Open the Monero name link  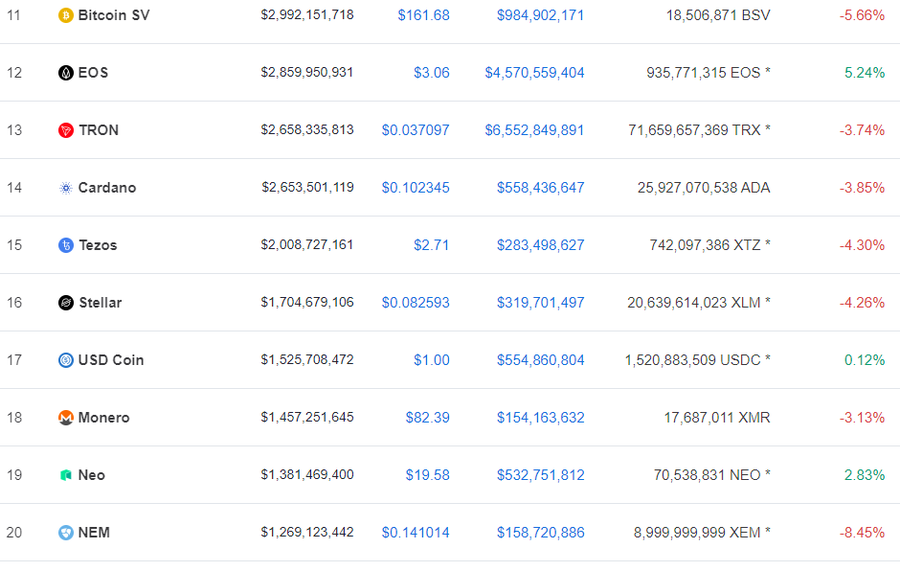click(x=104, y=417)
